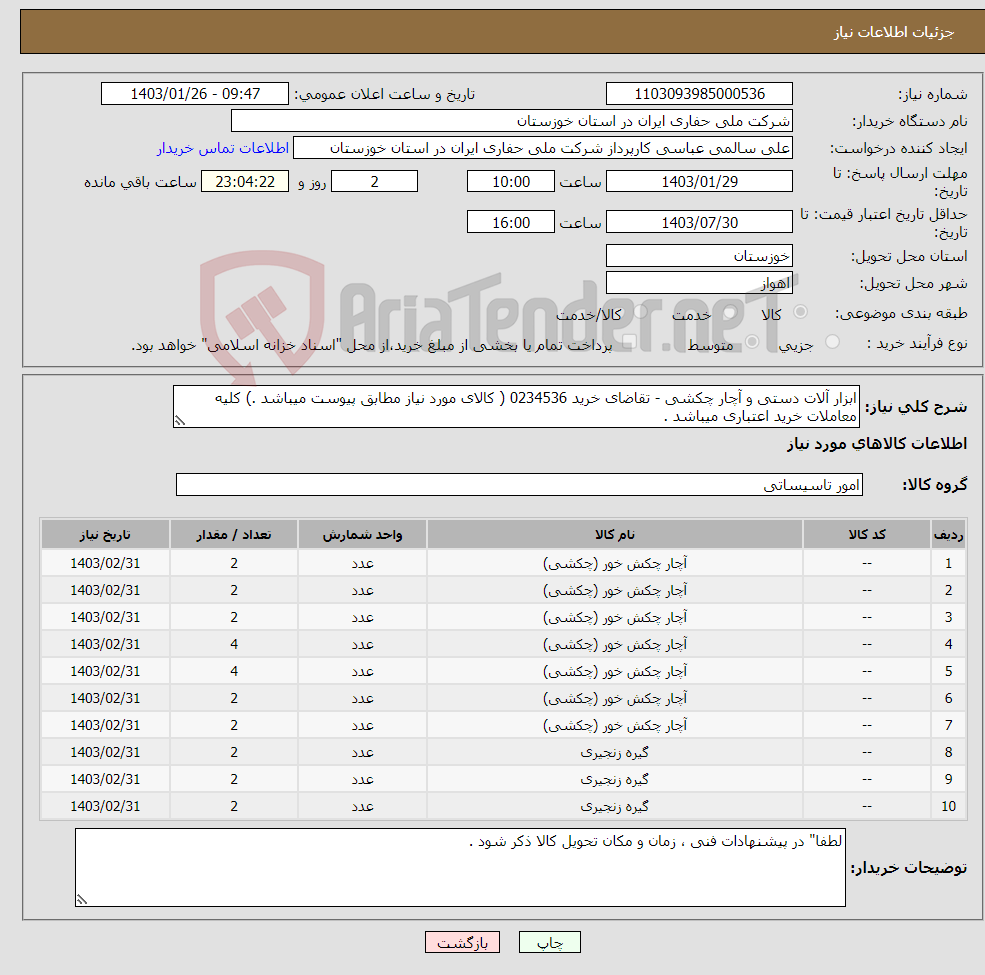Click row number 3 cell
The width and height of the screenshot is (985, 975).
pyautogui.click(x=948, y=618)
